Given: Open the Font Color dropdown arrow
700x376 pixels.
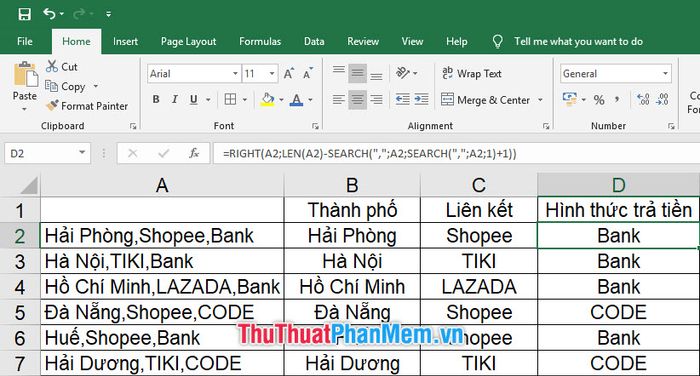Looking at the screenshot, I should [310, 100].
